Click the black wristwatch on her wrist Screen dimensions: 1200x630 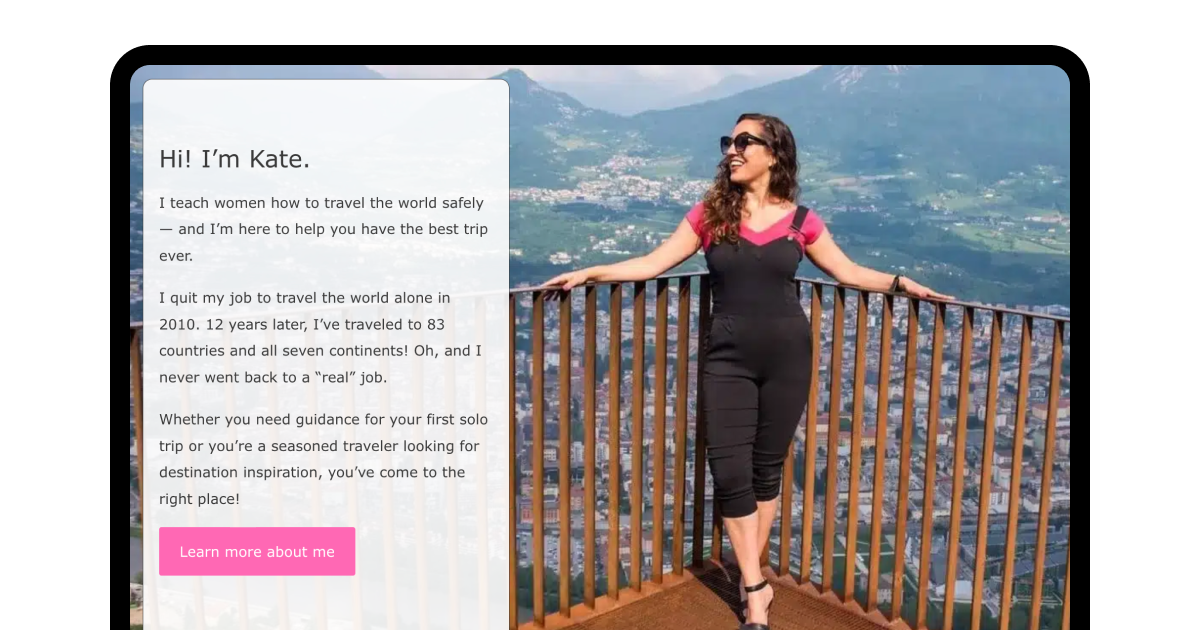point(898,284)
